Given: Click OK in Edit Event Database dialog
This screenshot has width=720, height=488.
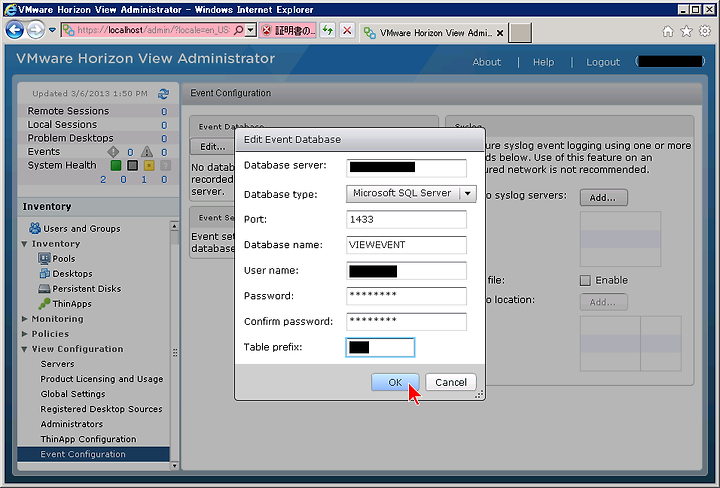Looking at the screenshot, I should [395, 382].
